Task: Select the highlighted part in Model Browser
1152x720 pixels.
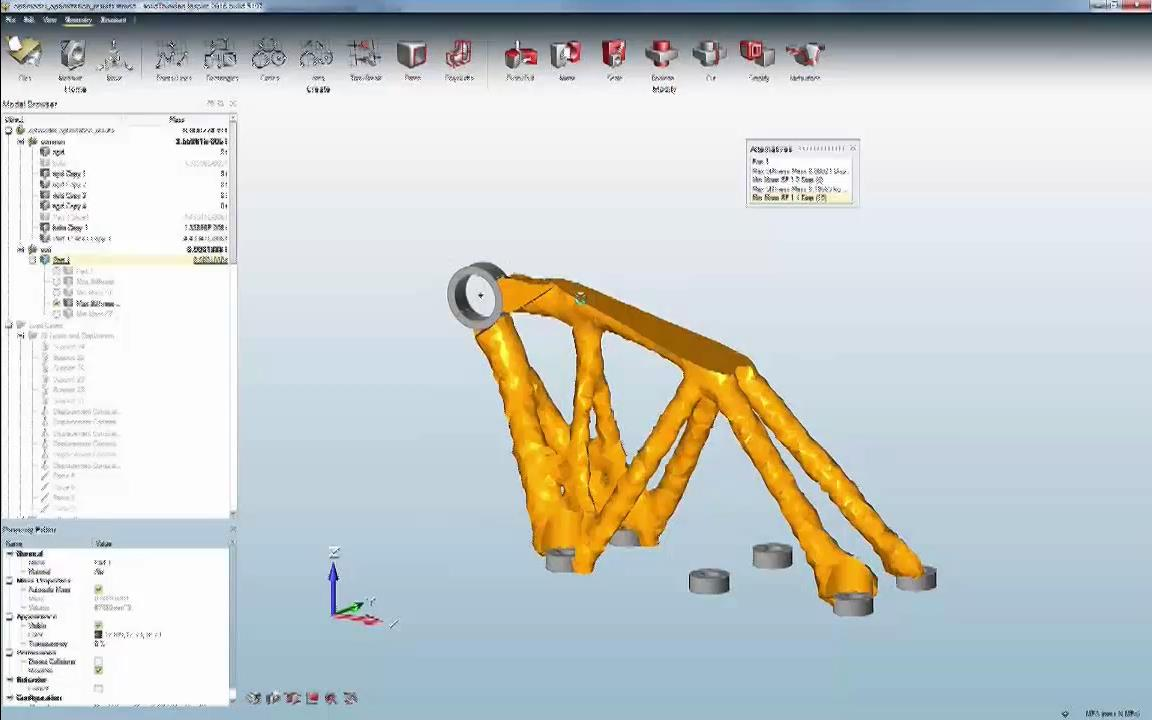Action: [62, 260]
